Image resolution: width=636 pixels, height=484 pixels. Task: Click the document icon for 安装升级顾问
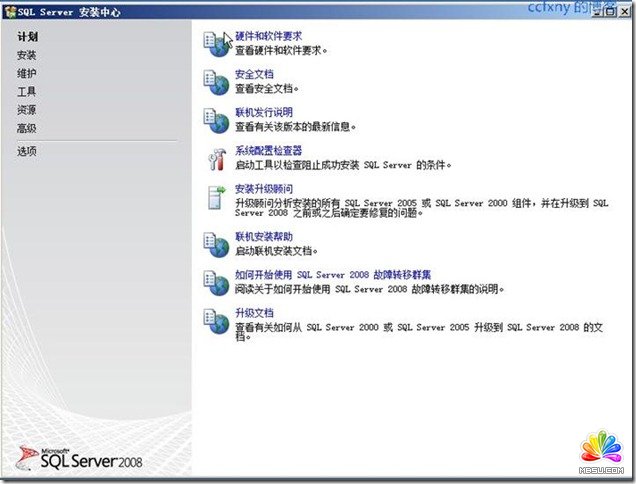pyautogui.click(x=216, y=197)
